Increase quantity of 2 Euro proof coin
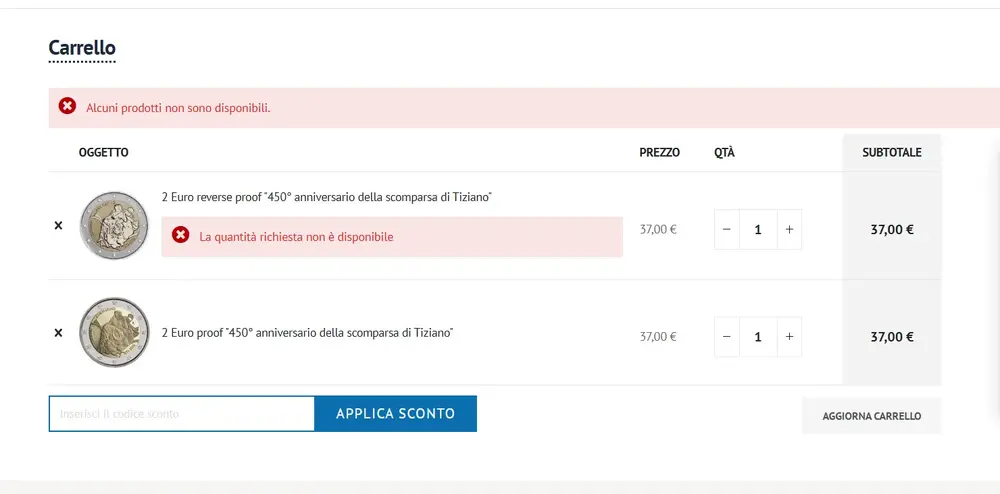 tap(789, 337)
